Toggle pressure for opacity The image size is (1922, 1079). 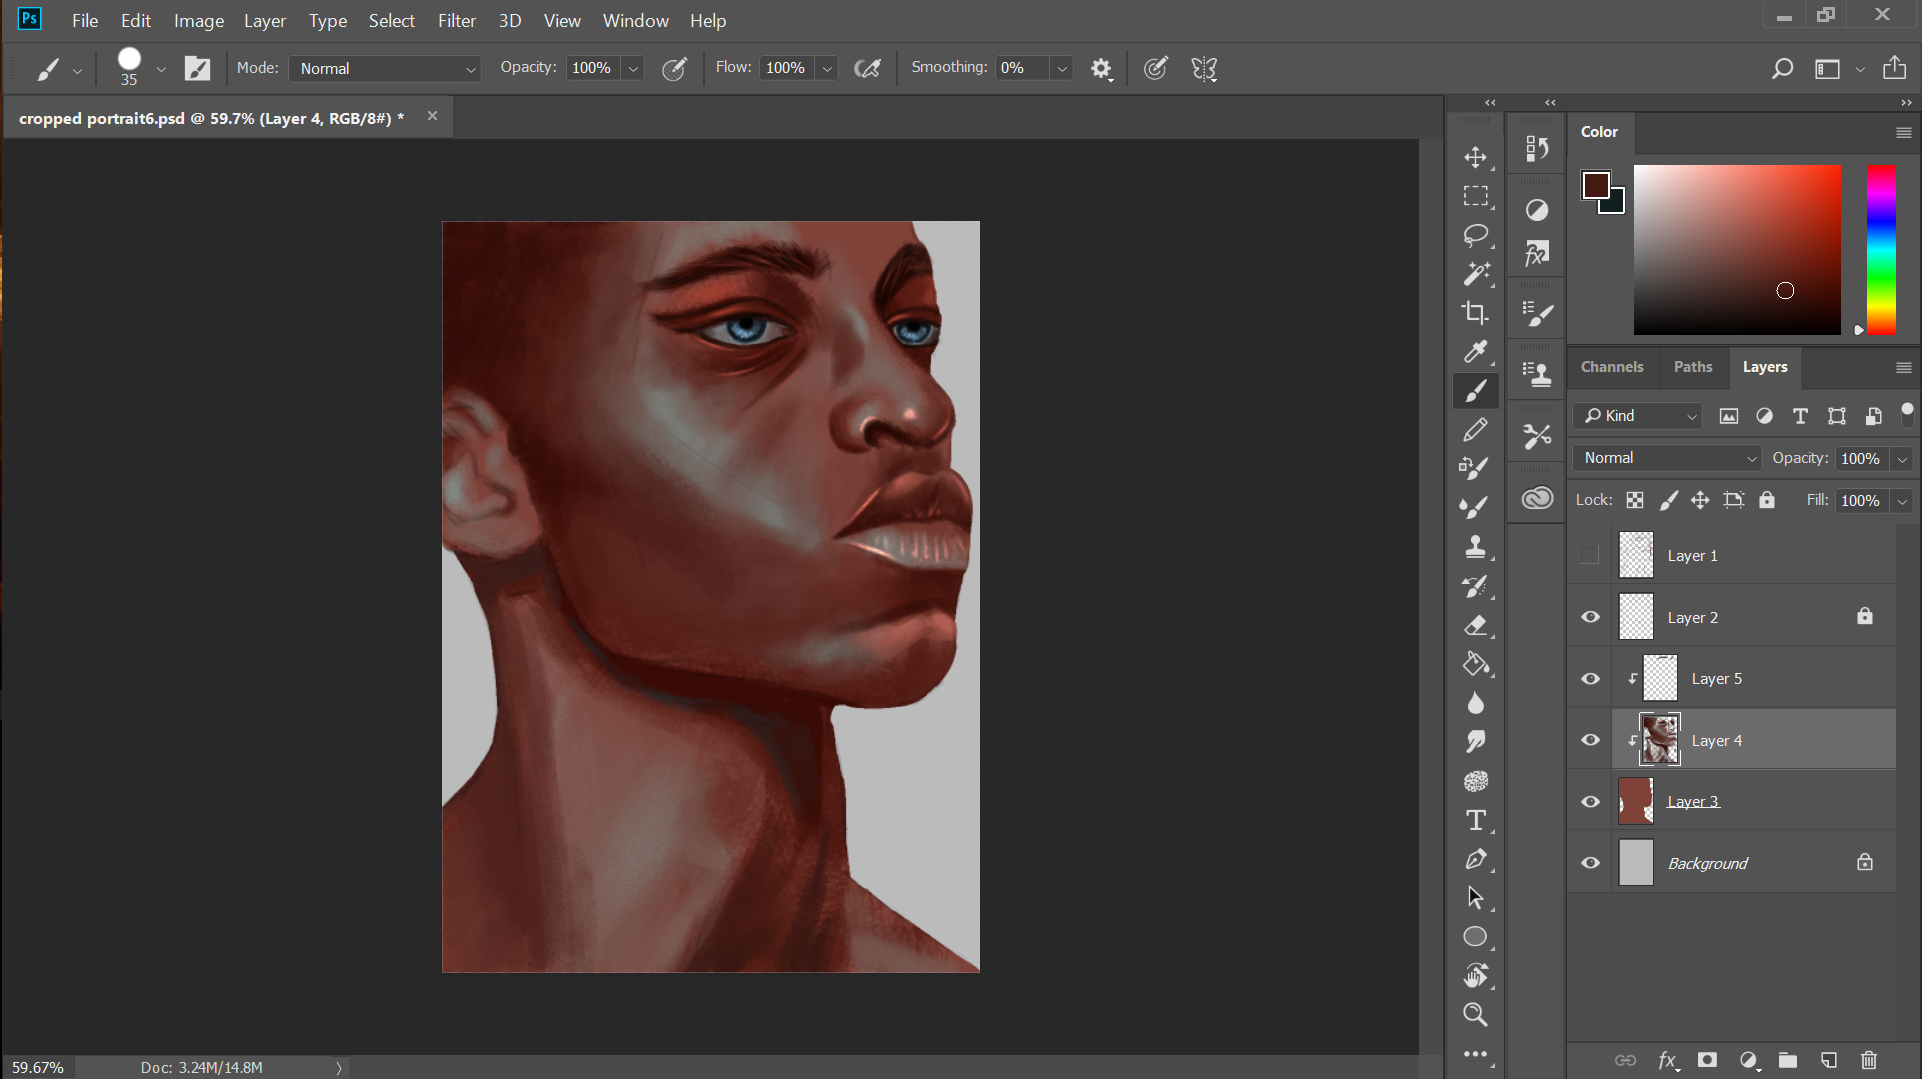[675, 68]
